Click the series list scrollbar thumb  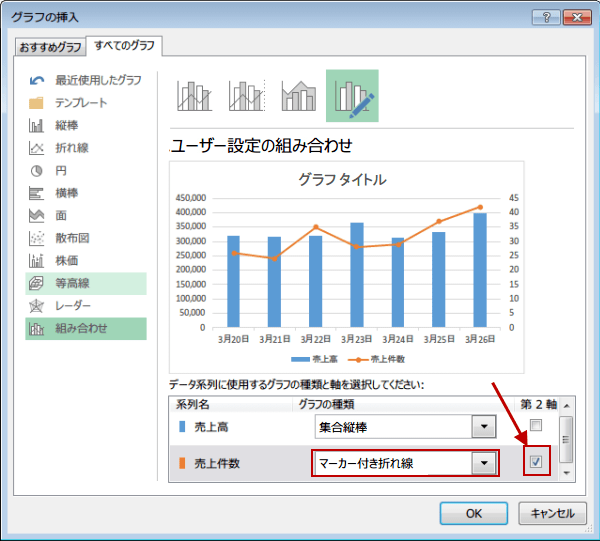coord(566,439)
